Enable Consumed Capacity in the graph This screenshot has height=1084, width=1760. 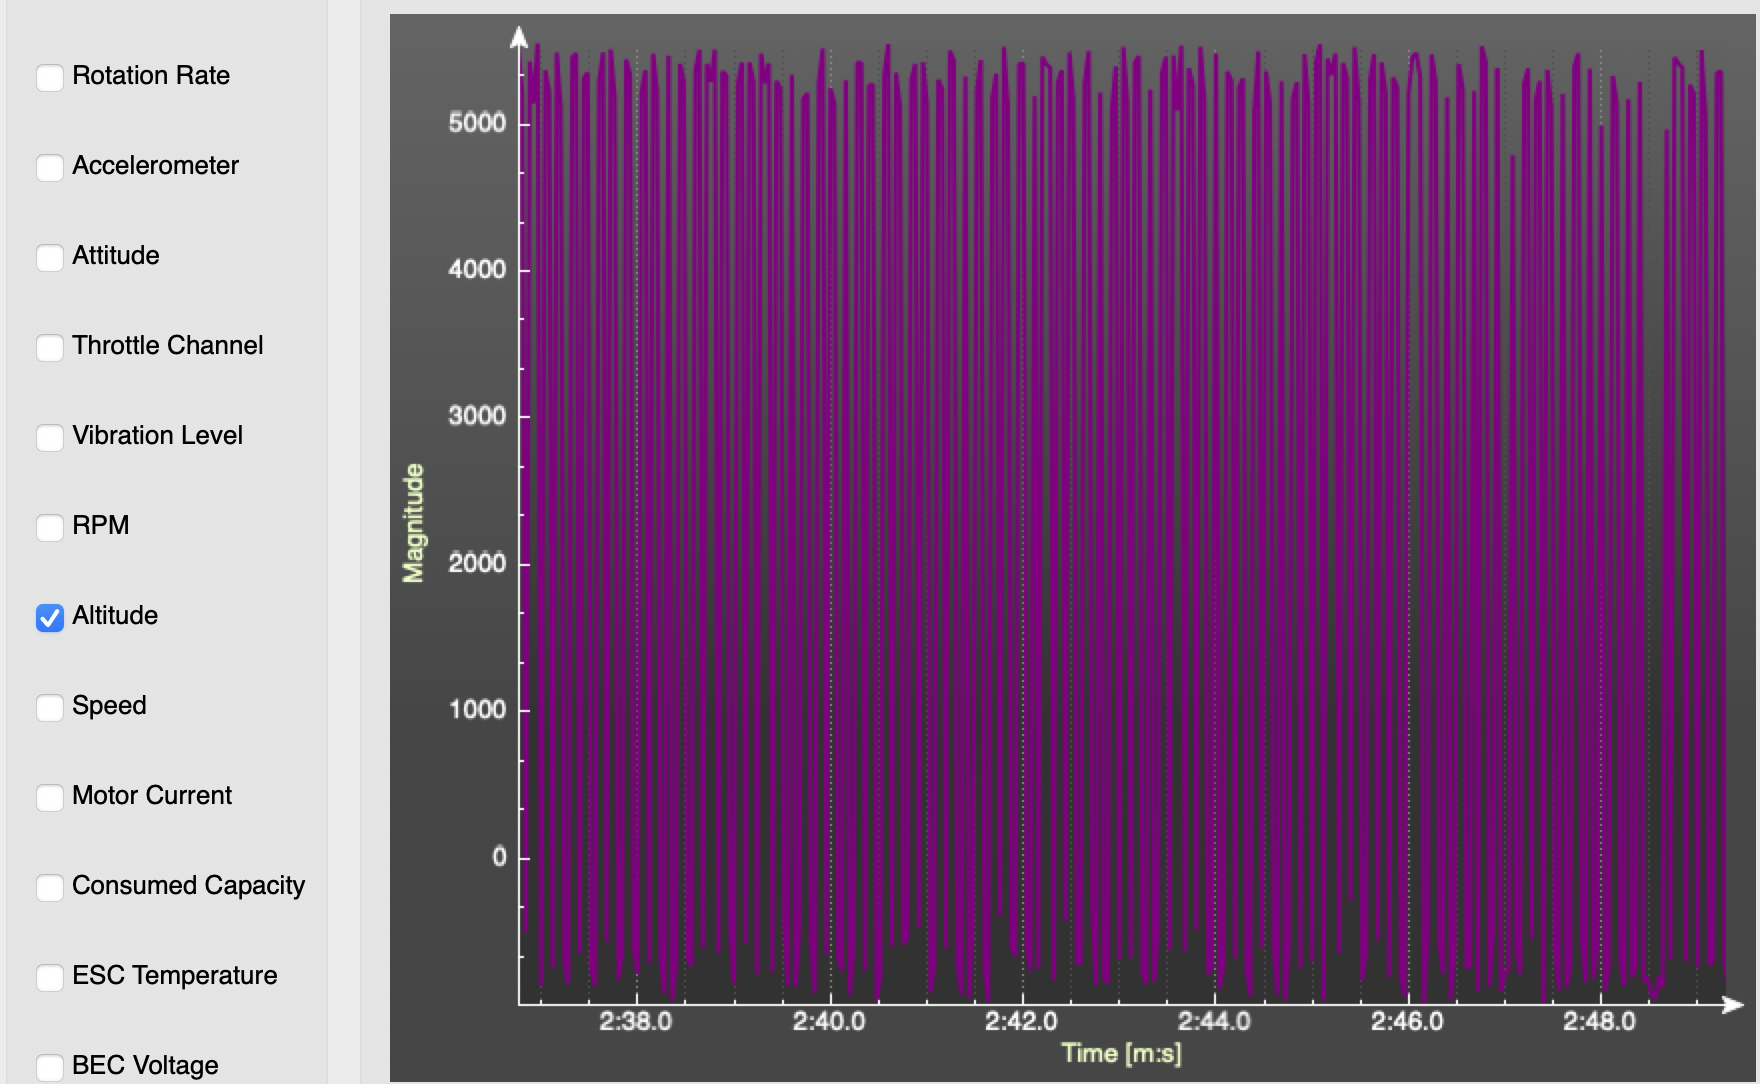pyautogui.click(x=50, y=887)
